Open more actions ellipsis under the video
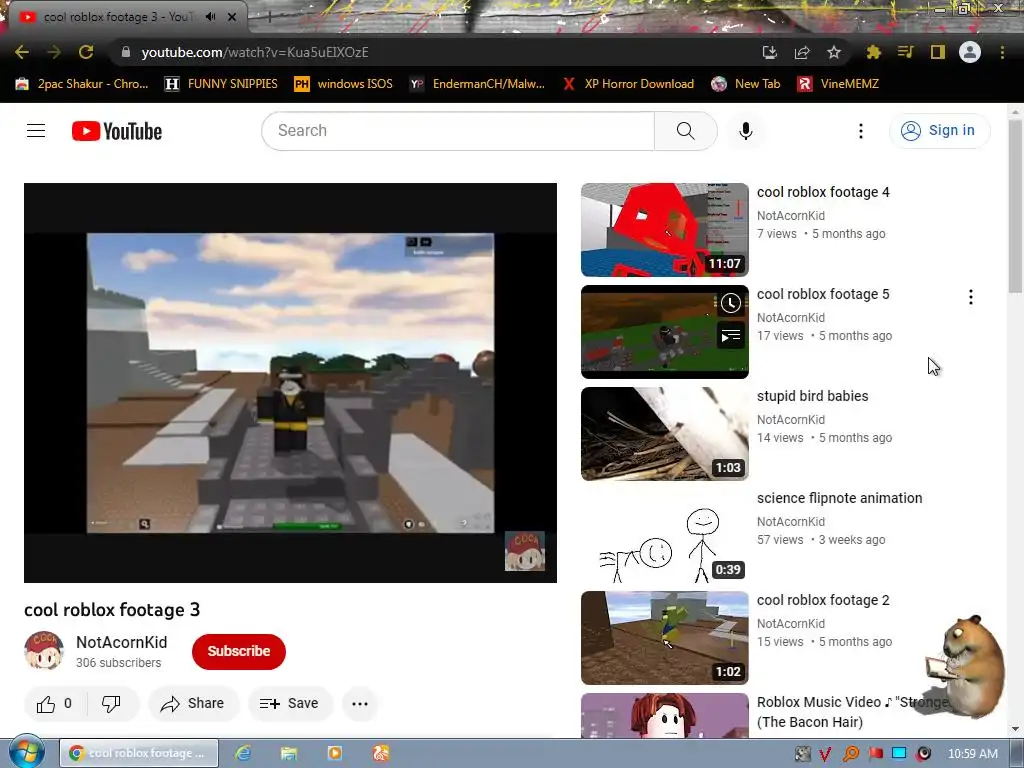Image resolution: width=1024 pixels, height=768 pixels. 360,703
